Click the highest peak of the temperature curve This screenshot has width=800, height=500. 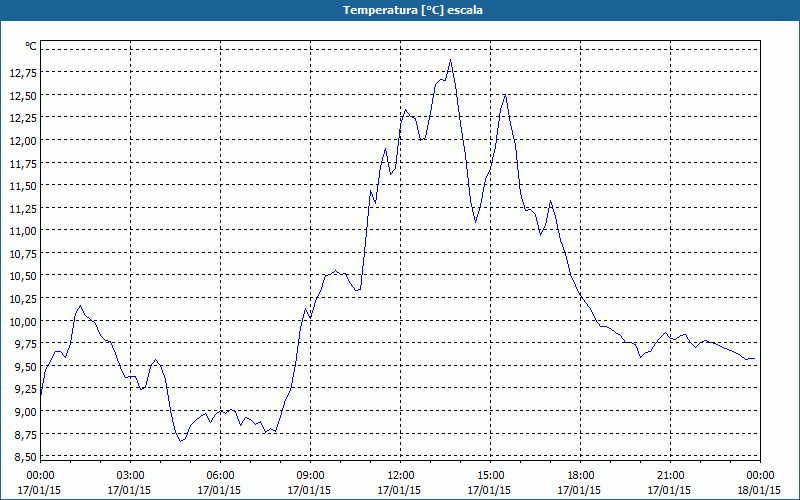451,60
